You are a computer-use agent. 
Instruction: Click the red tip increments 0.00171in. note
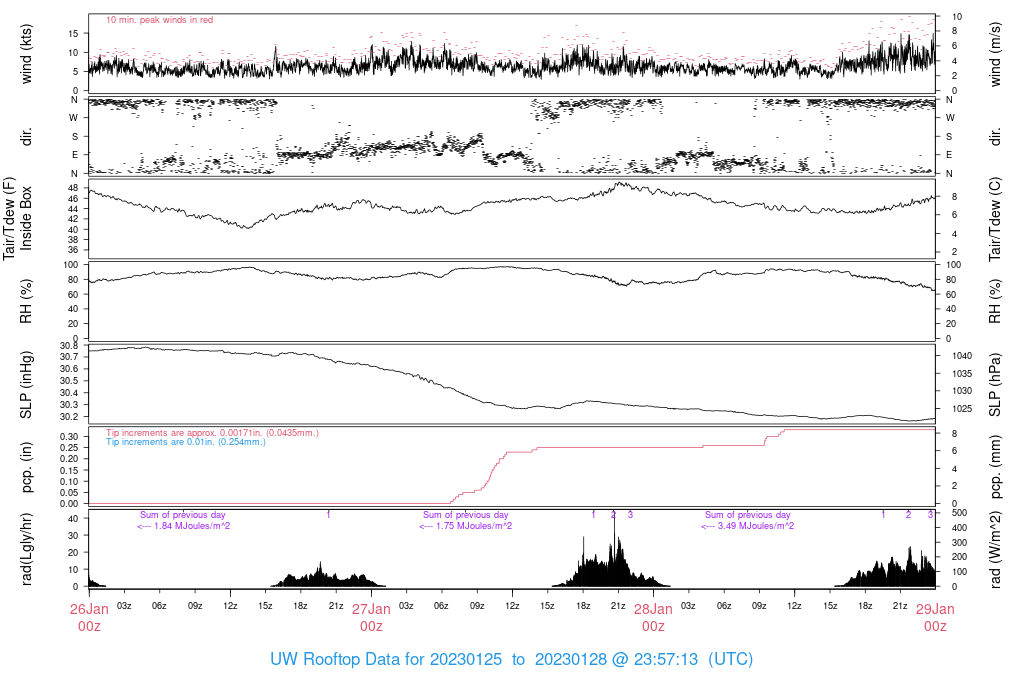click(212, 433)
